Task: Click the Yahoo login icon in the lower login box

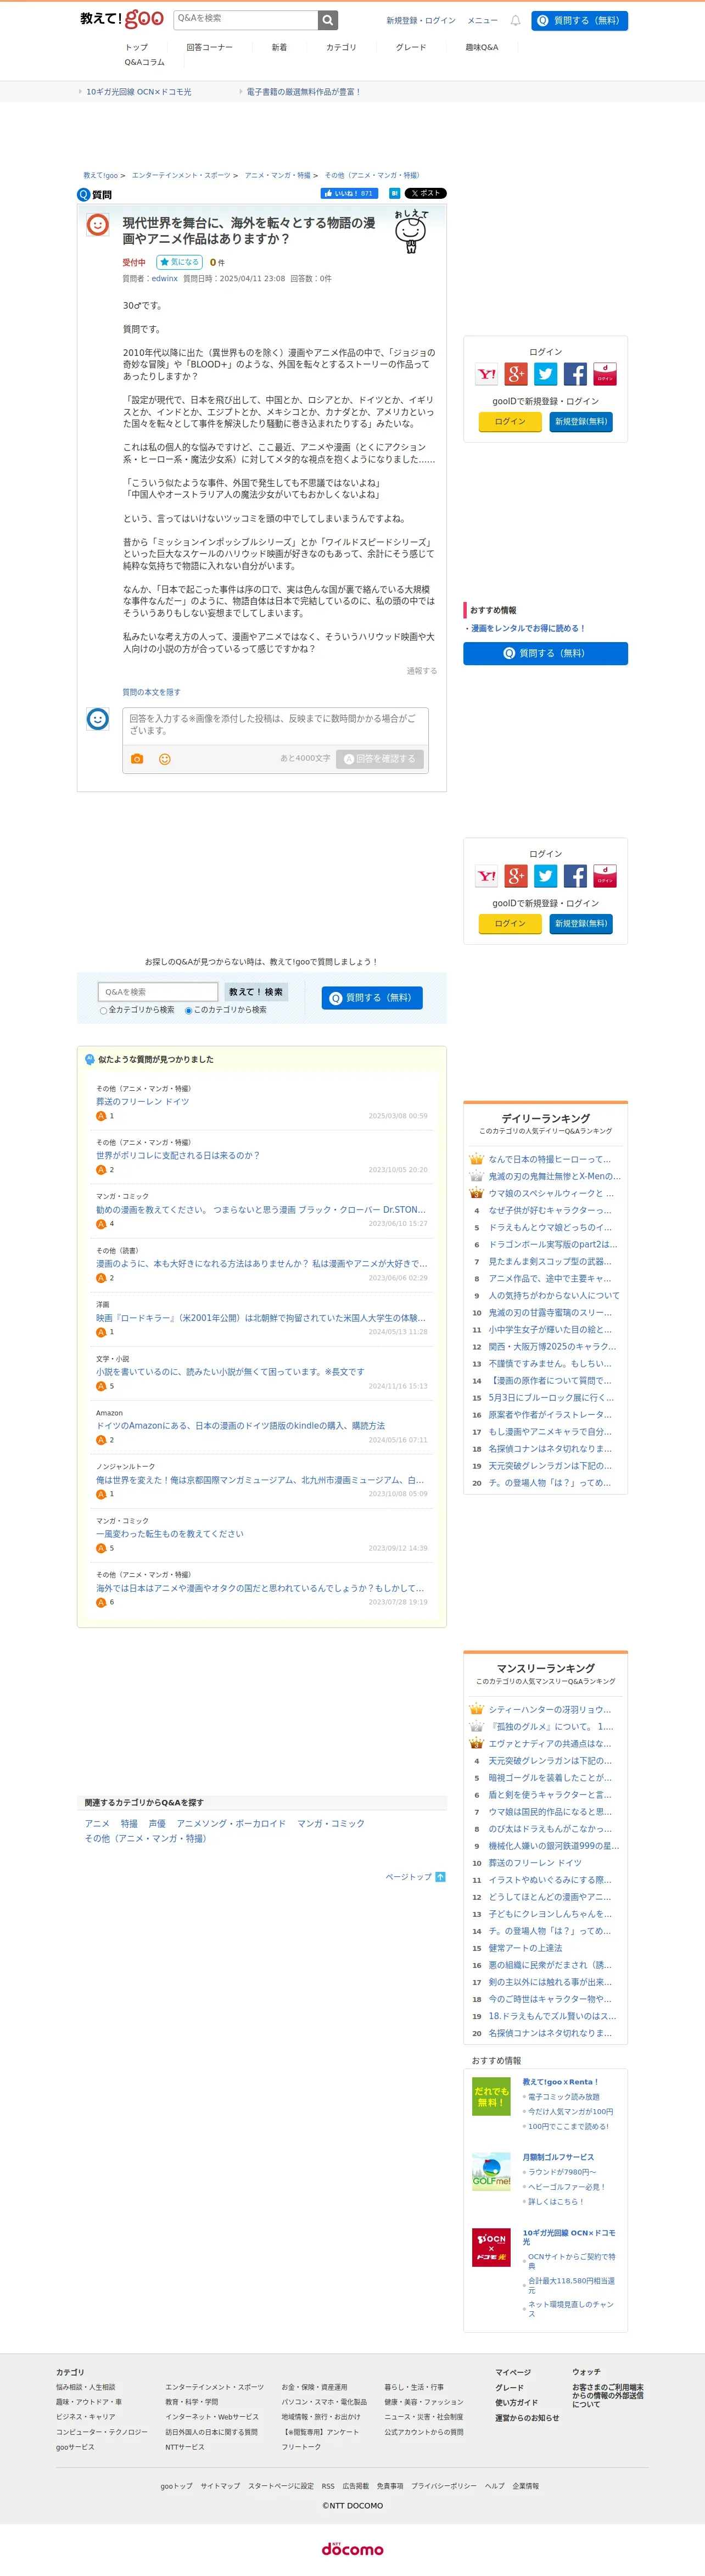Action: [x=486, y=876]
